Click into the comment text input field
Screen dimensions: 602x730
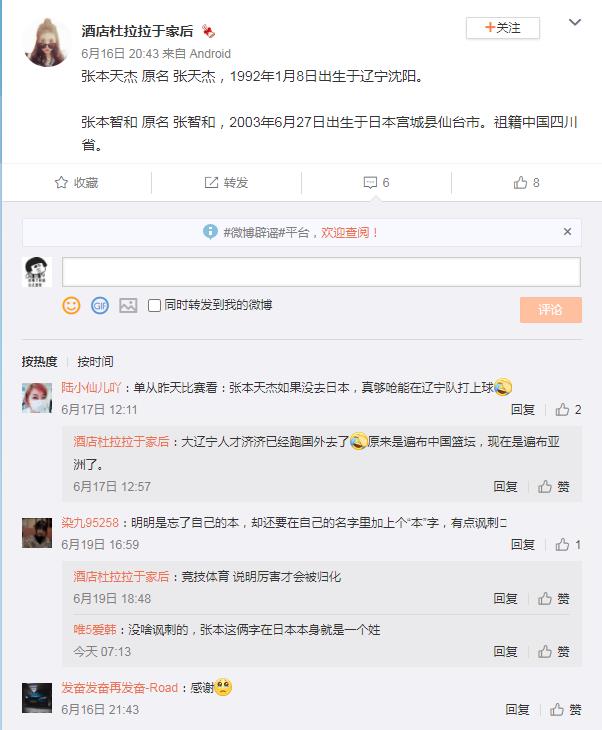tap(321, 272)
